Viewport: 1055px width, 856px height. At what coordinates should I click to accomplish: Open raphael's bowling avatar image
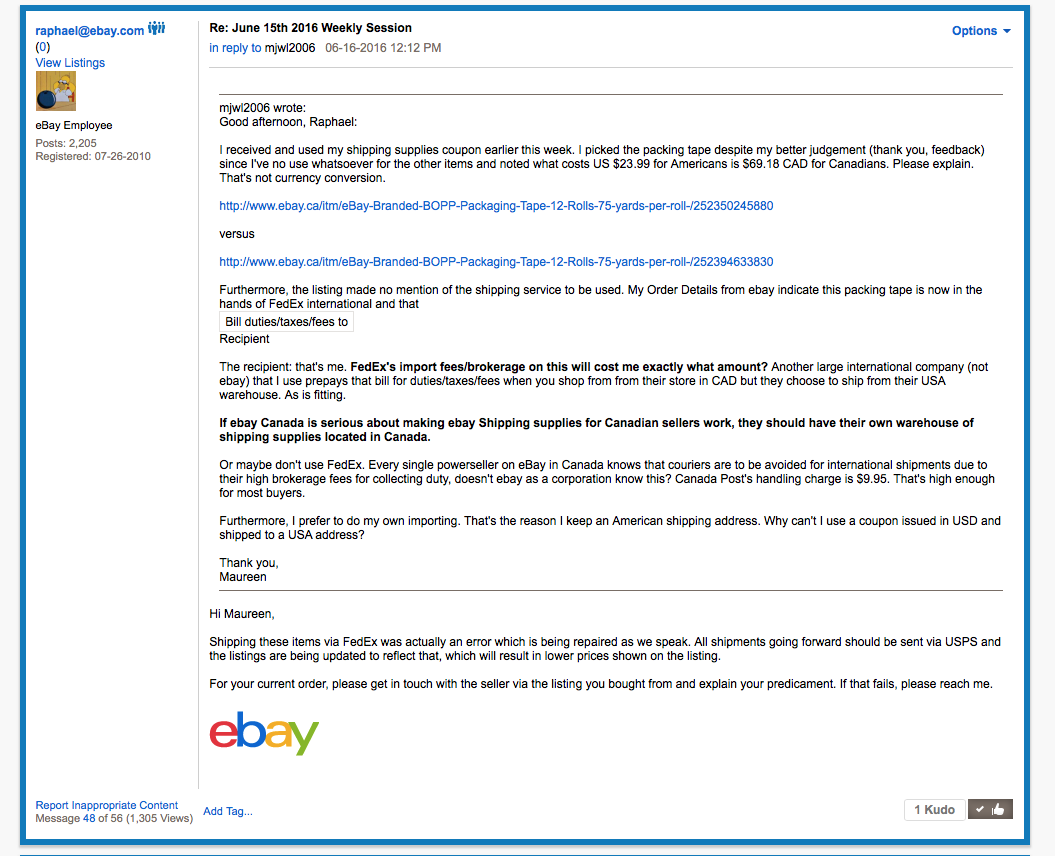pos(56,92)
